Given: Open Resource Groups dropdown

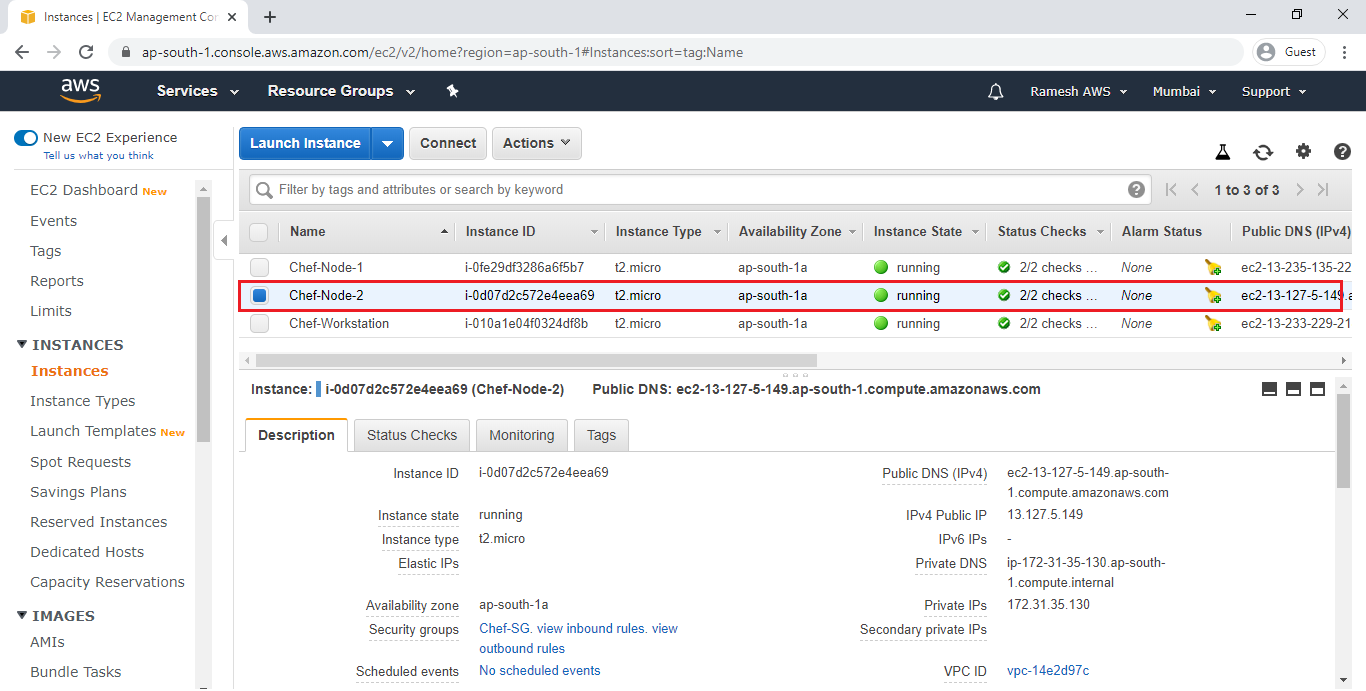Looking at the screenshot, I should pyautogui.click(x=341, y=91).
